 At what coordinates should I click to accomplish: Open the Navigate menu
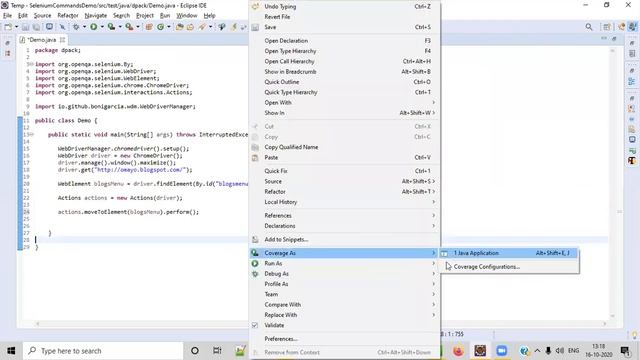[96, 16]
